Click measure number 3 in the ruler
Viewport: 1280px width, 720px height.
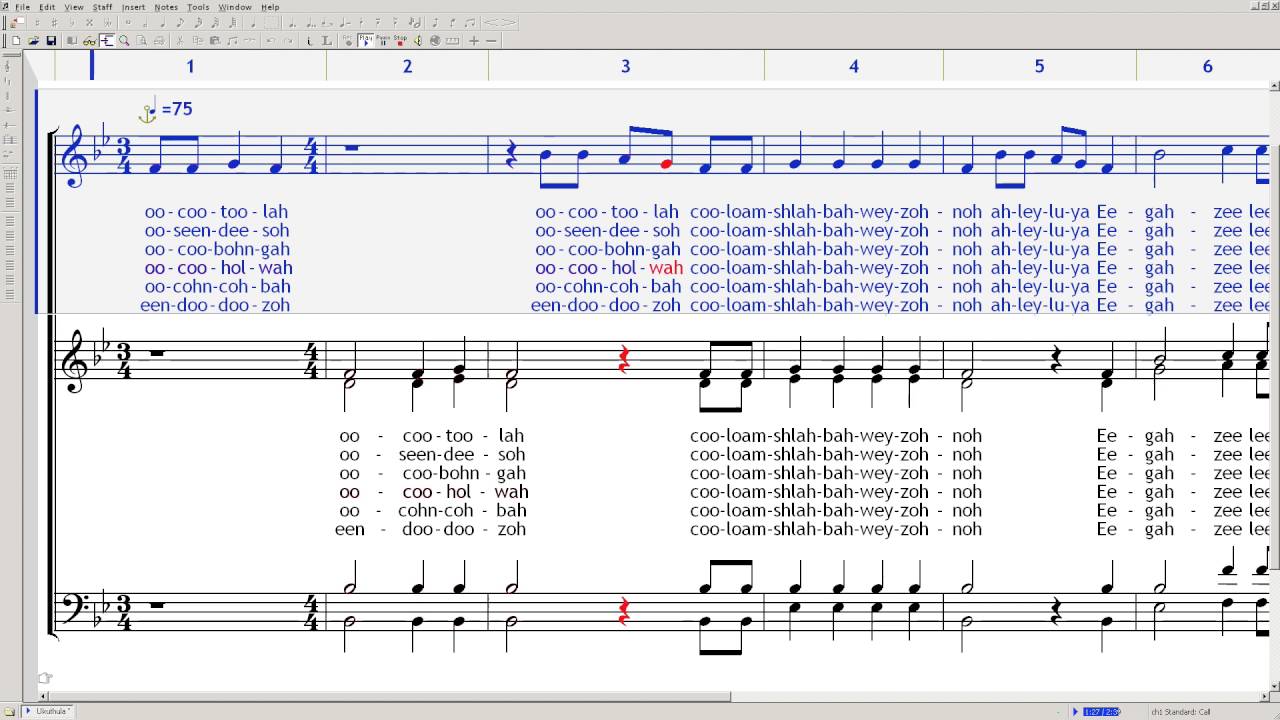pos(625,66)
